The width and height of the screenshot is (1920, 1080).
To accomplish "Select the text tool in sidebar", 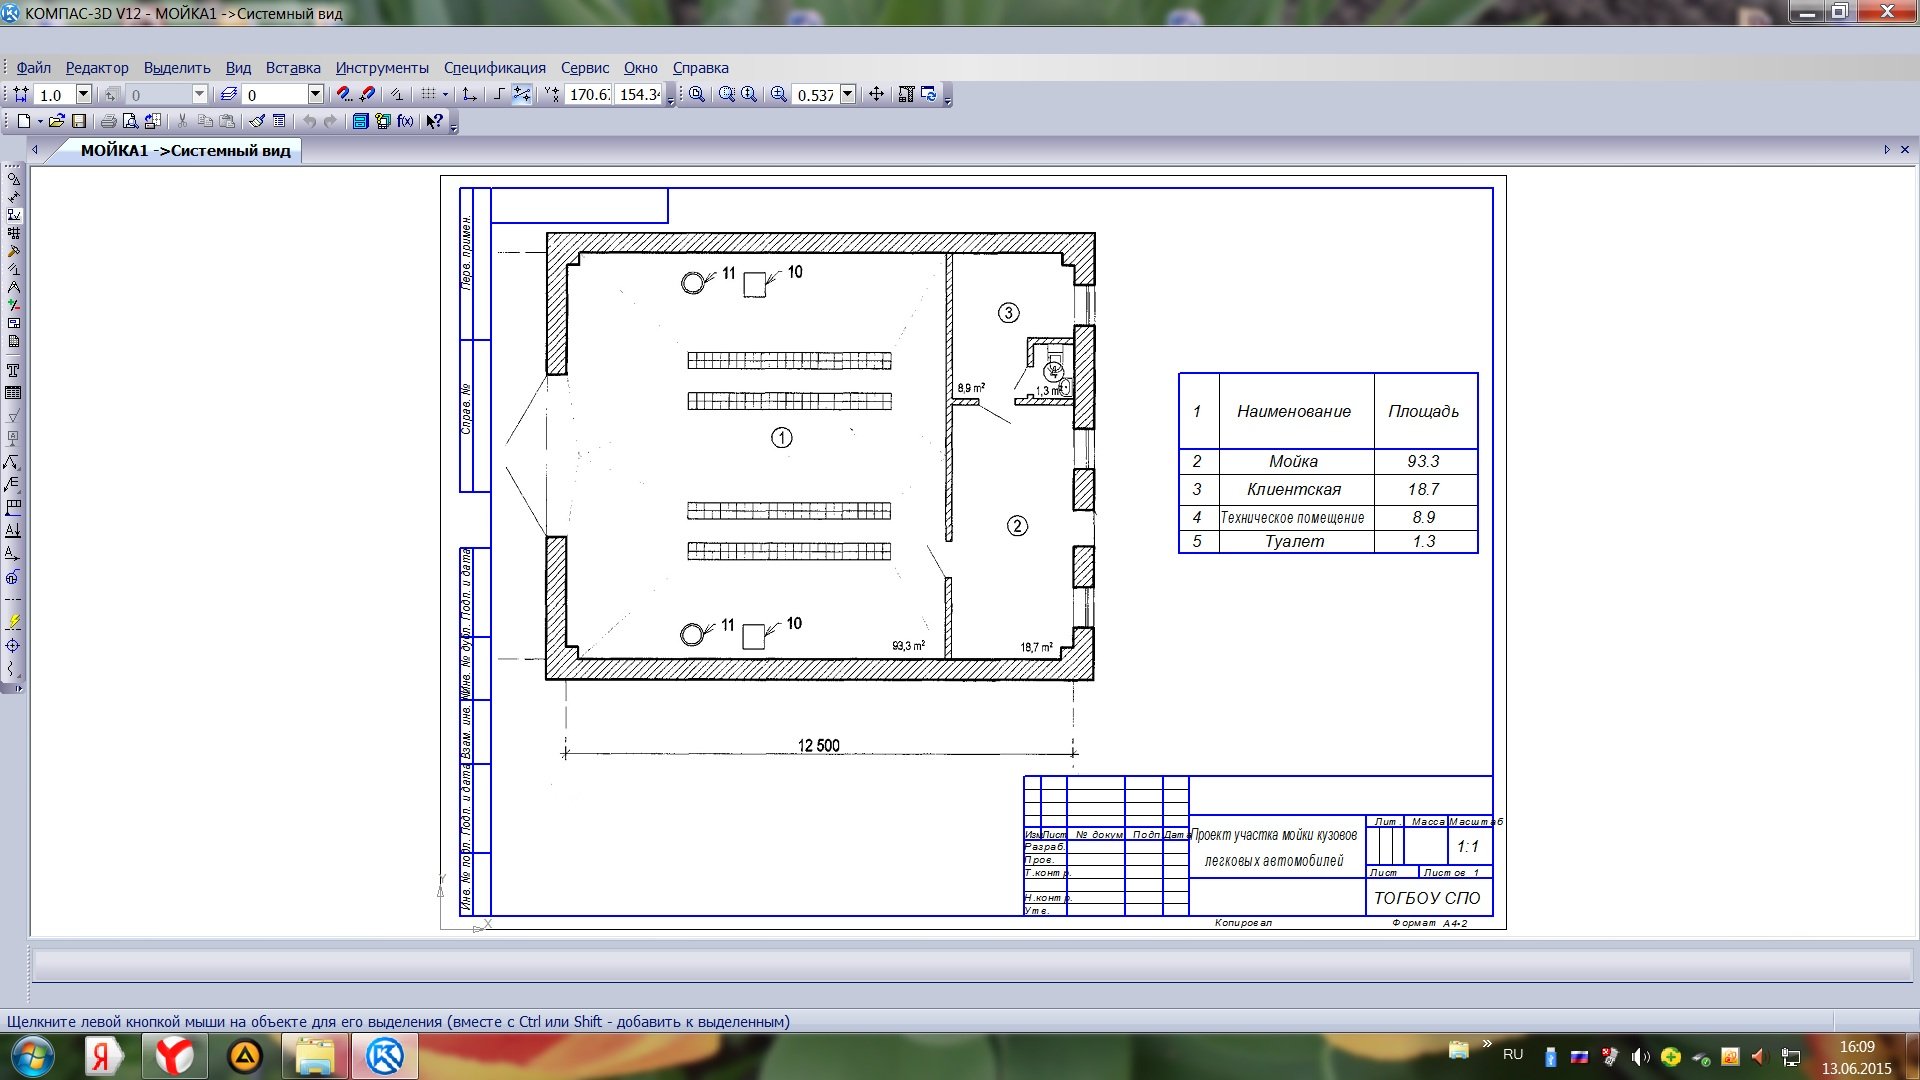I will click(13, 371).
